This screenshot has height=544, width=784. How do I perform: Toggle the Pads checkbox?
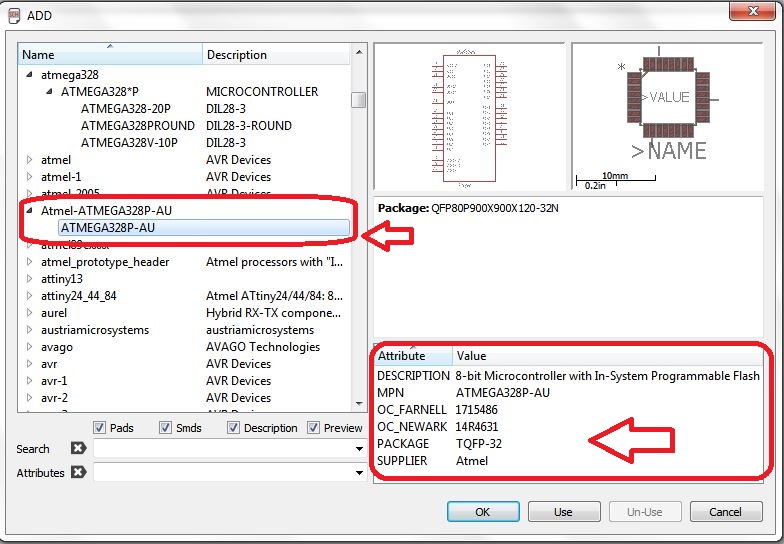pos(99,428)
